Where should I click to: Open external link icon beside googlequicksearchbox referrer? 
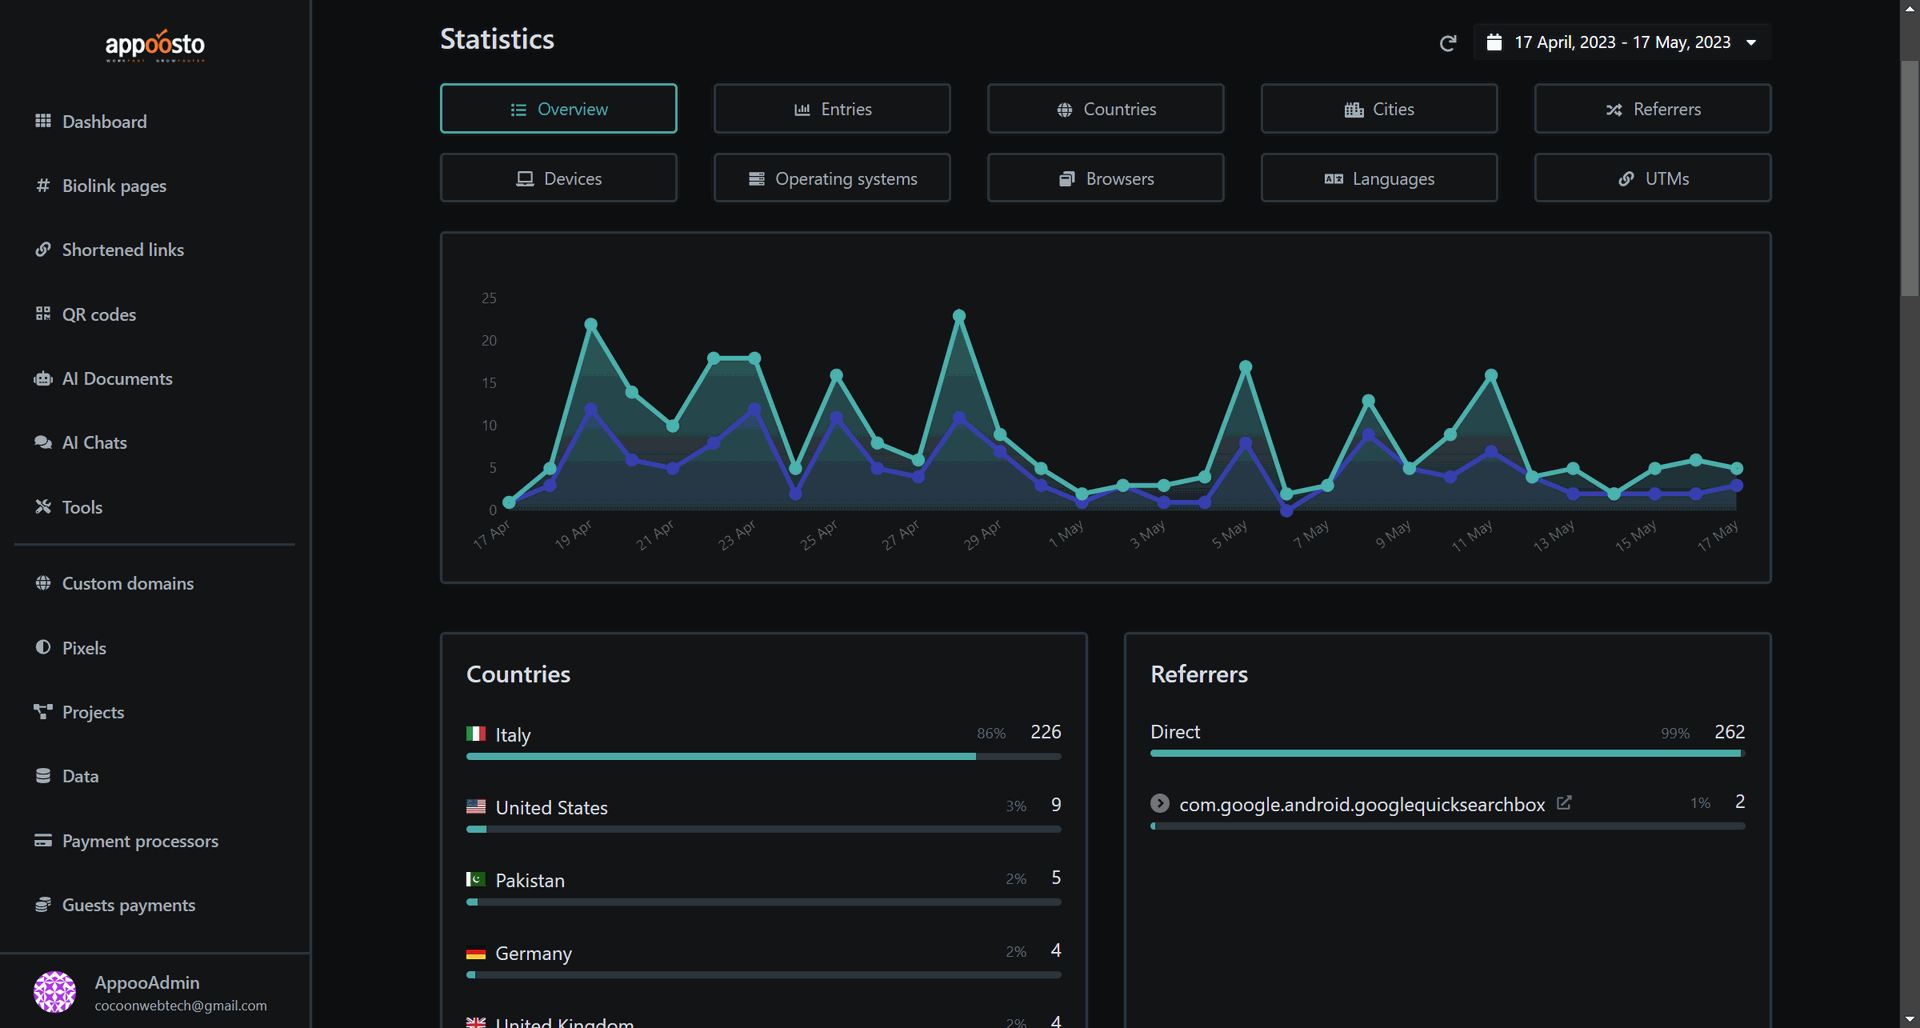pyautogui.click(x=1564, y=803)
